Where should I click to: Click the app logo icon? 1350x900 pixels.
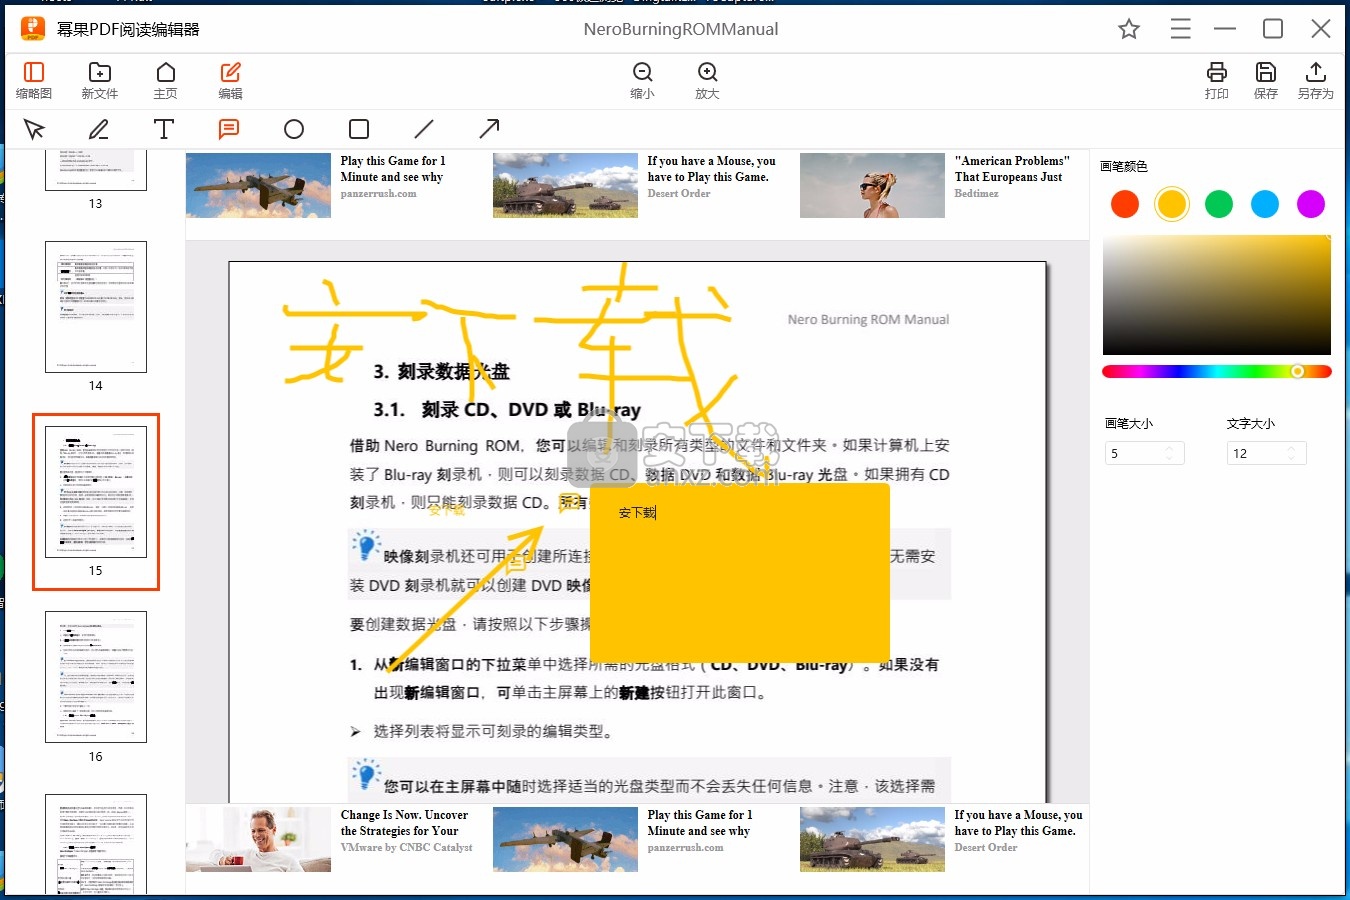point(33,29)
